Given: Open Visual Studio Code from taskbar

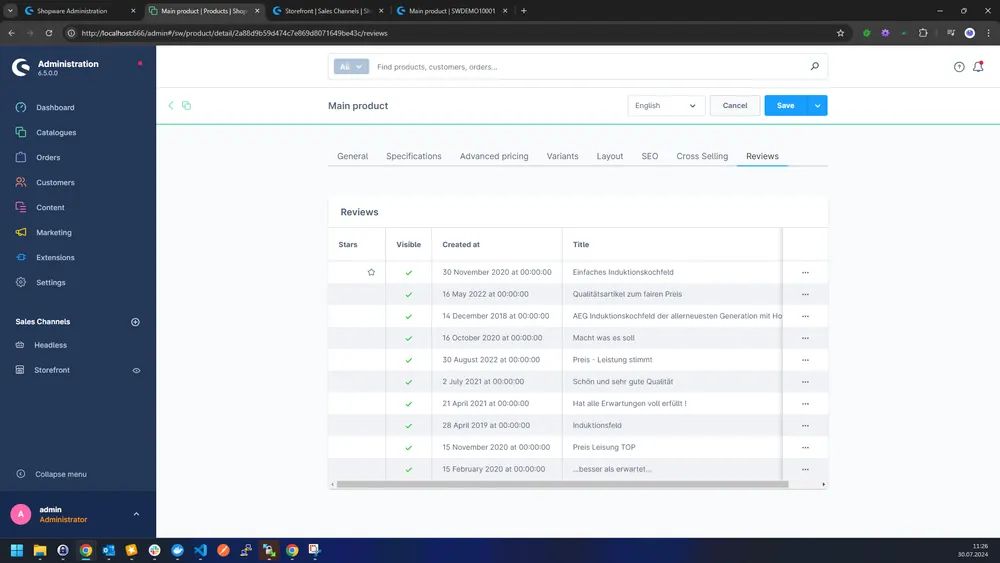Looking at the screenshot, I should tap(200, 550).
